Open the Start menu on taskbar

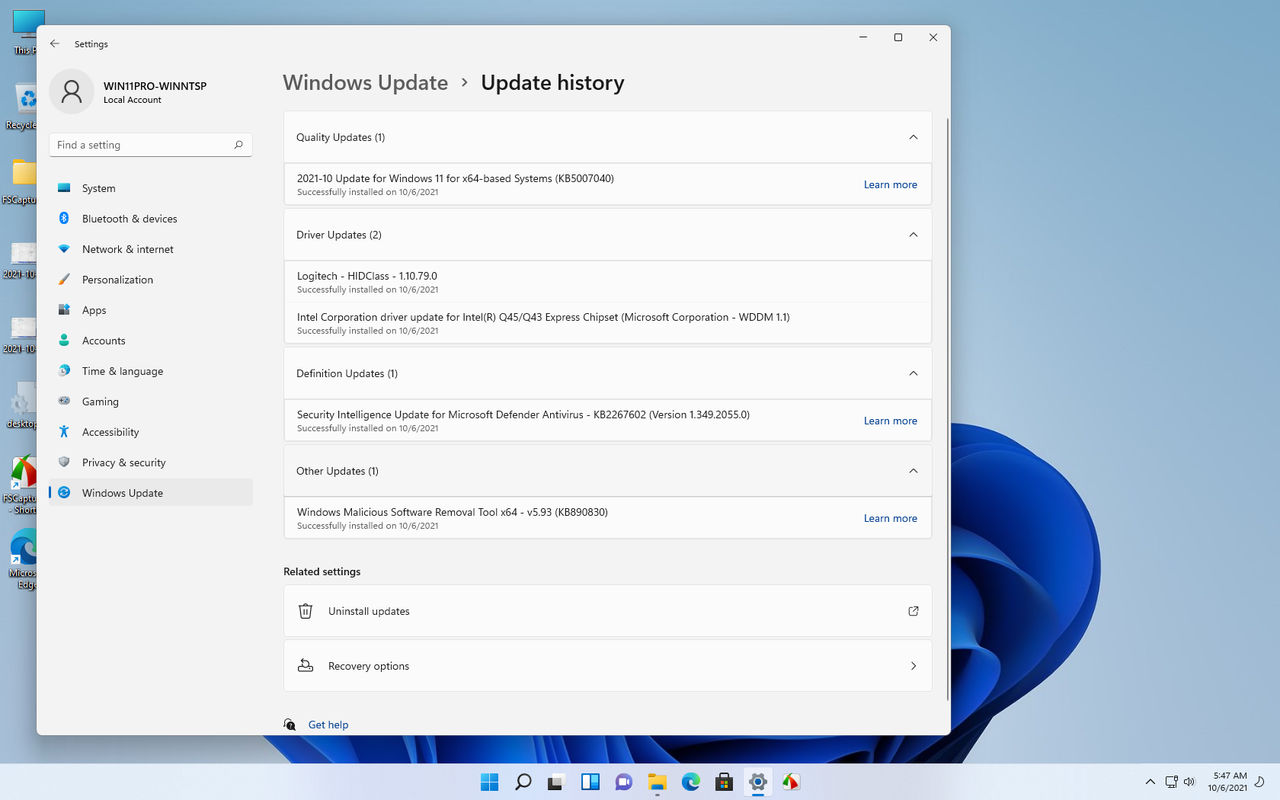tap(490, 782)
